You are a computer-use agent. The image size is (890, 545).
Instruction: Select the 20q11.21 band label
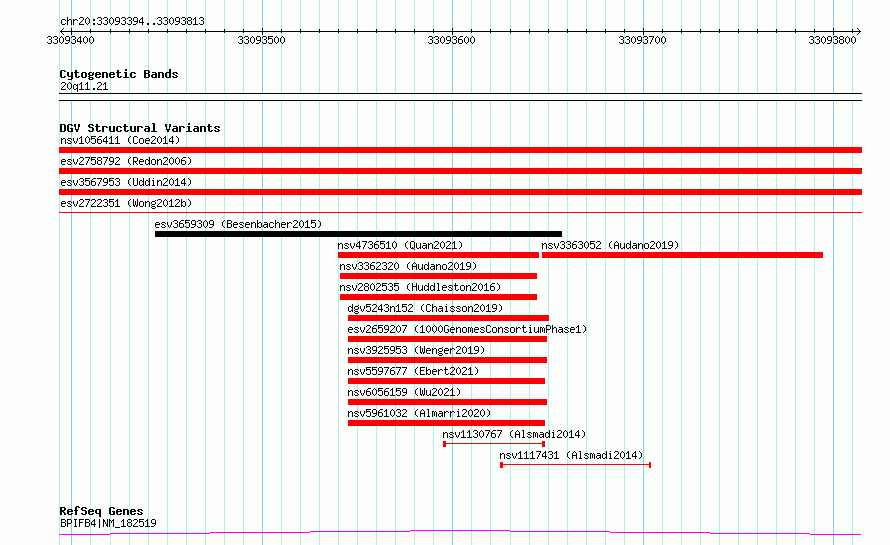pyautogui.click(x=84, y=86)
